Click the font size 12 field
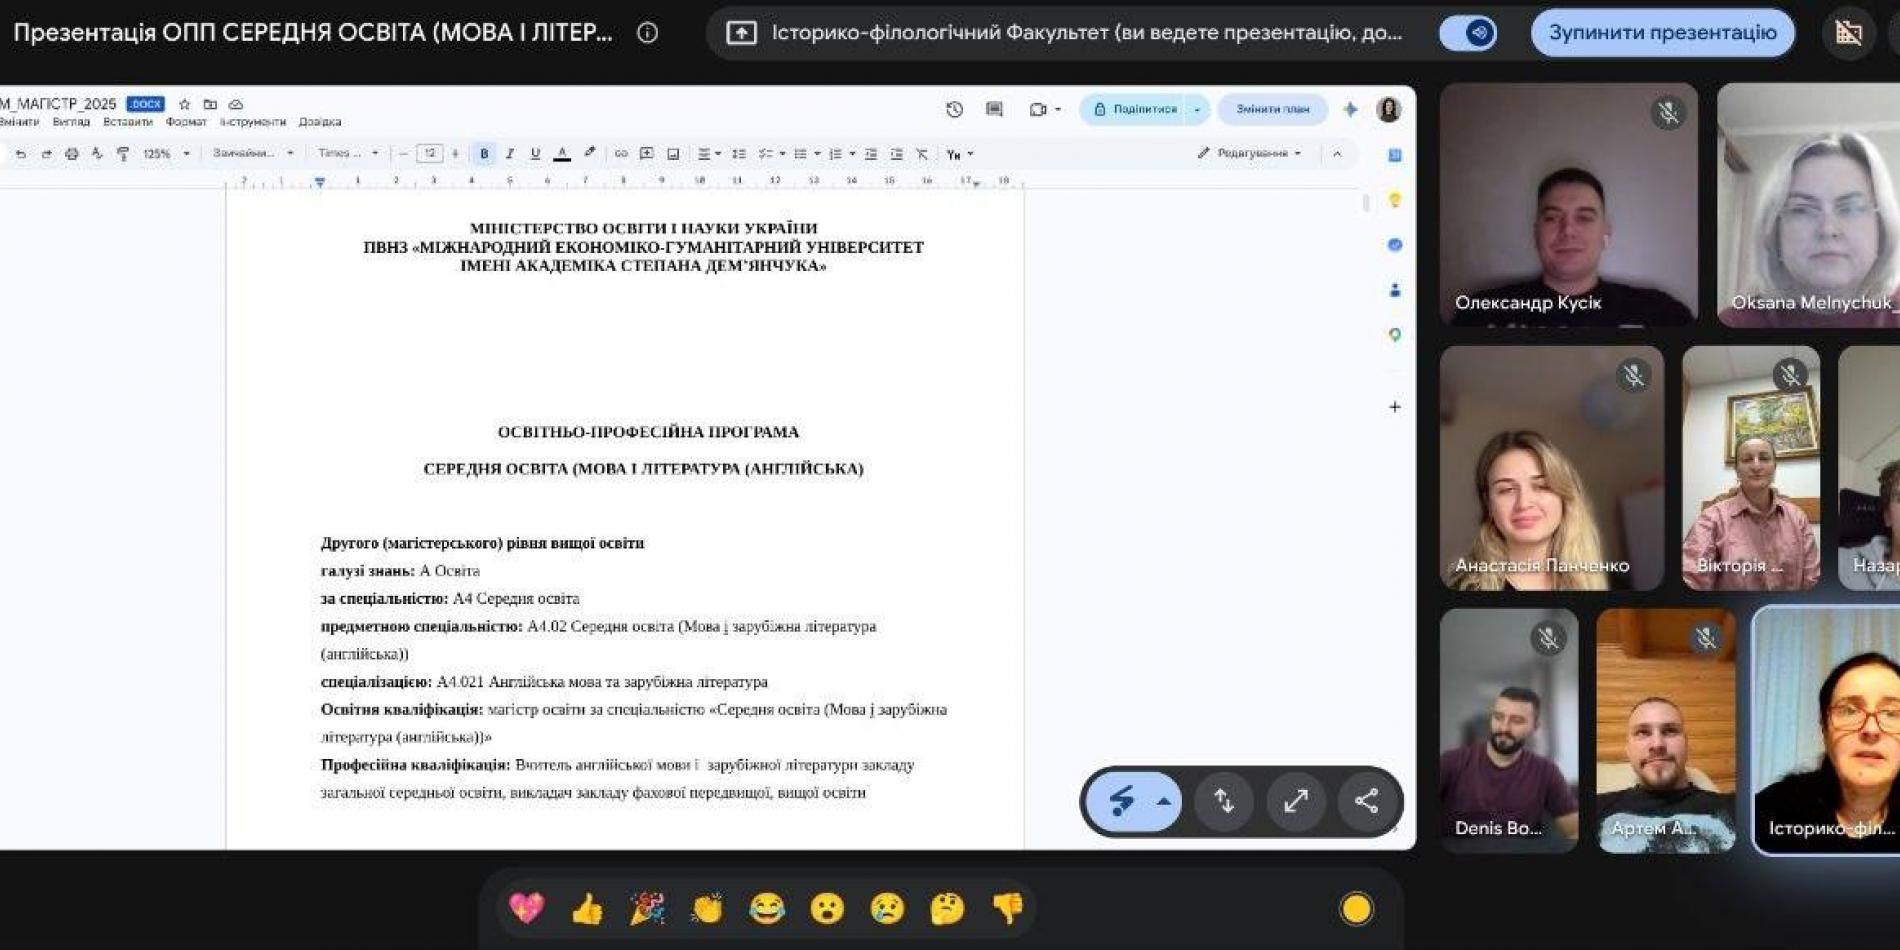Screen dimensions: 1900x950 pos(429,154)
